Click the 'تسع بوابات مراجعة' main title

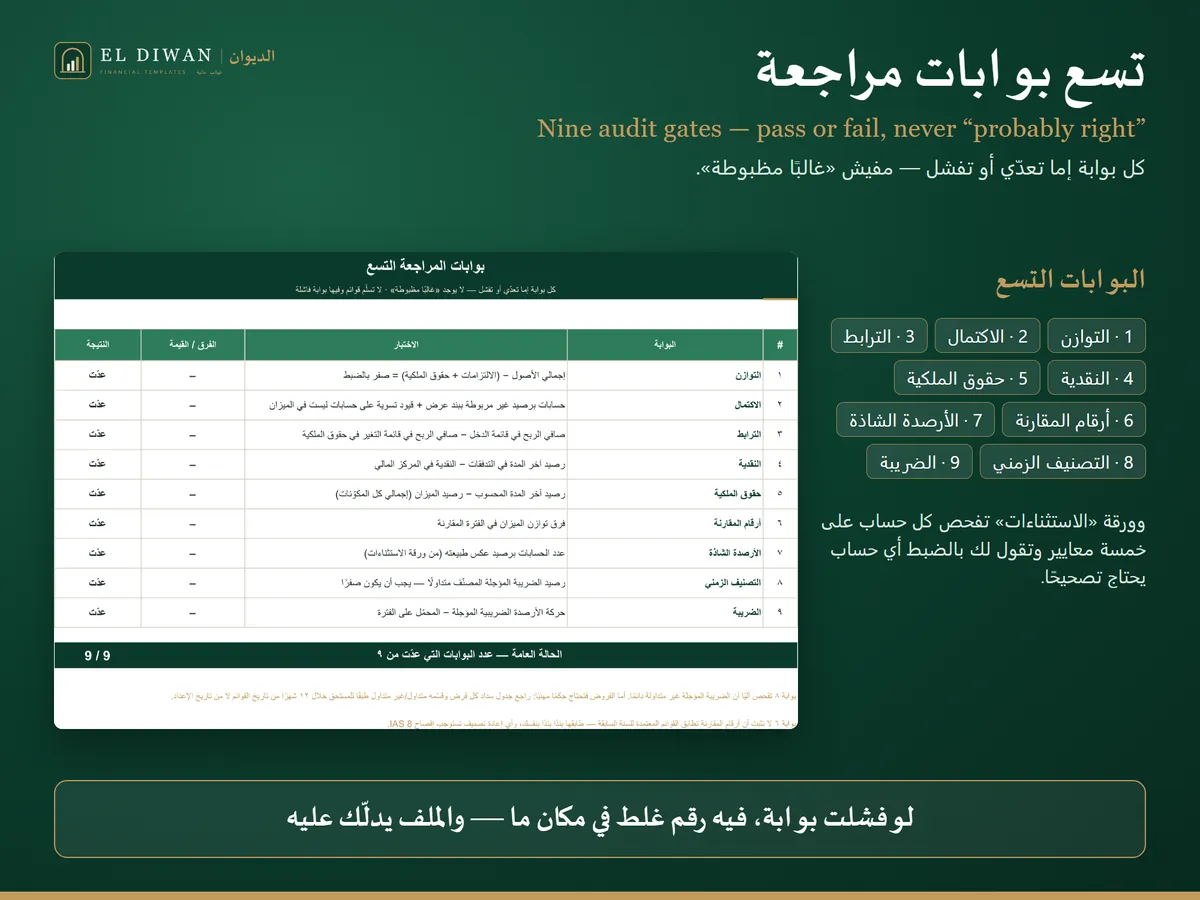[951, 74]
